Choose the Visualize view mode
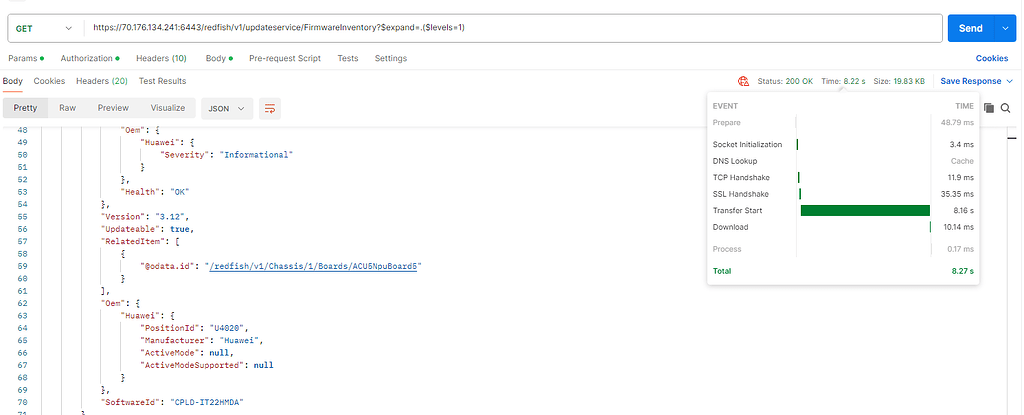This screenshot has height=415, width=1024. 168,108
